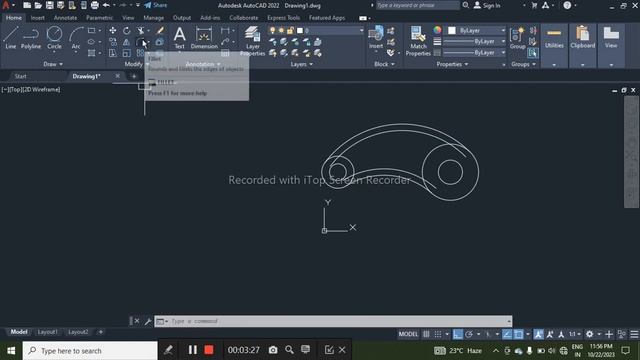The height and width of the screenshot is (360, 640).
Task: Activate the Scale tool
Action: coord(127,53)
